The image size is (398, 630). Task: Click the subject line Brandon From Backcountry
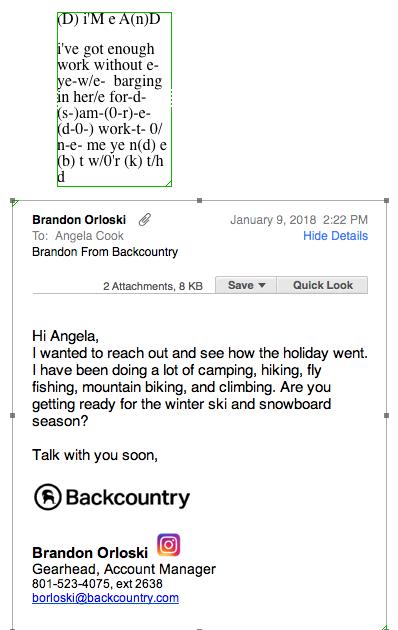click(x=105, y=252)
